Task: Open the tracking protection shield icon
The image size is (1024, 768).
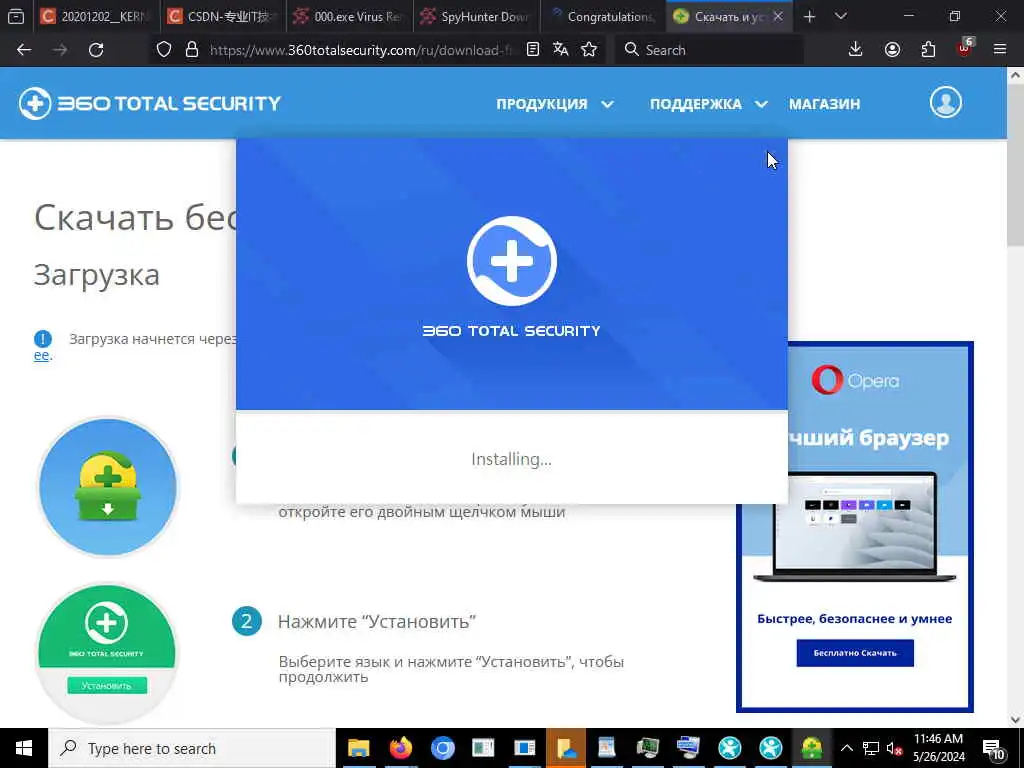Action: [164, 50]
